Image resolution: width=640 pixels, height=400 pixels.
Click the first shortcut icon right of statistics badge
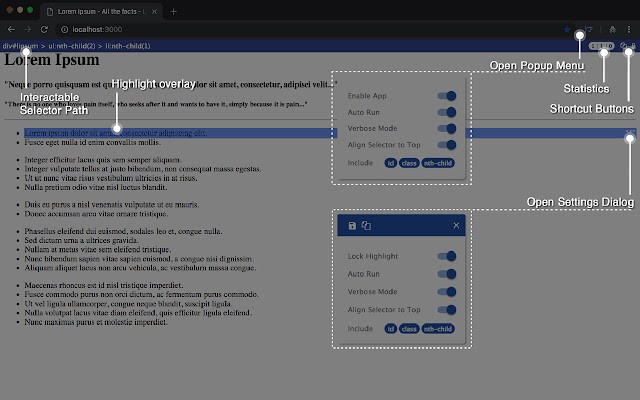tap(623, 46)
